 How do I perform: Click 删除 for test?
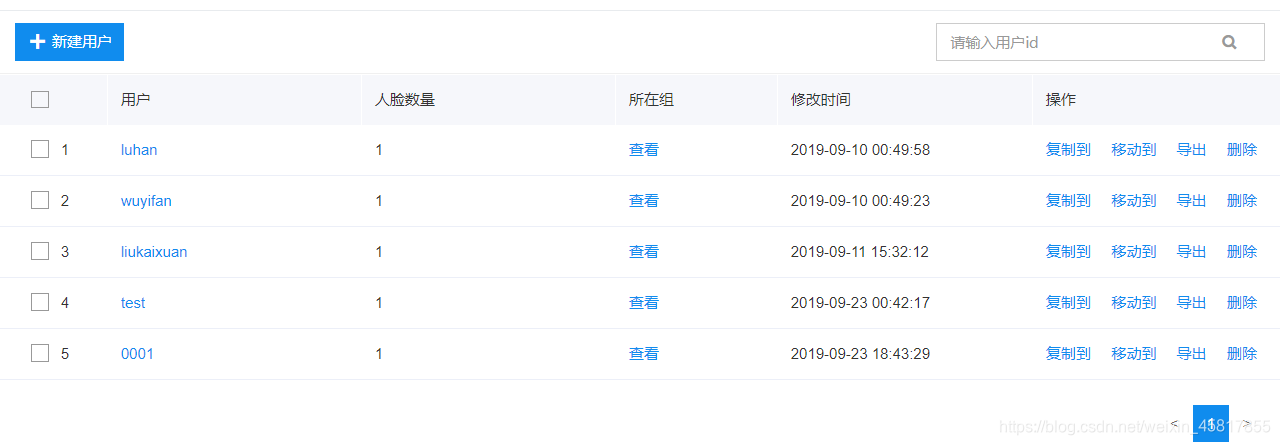pos(1242,303)
